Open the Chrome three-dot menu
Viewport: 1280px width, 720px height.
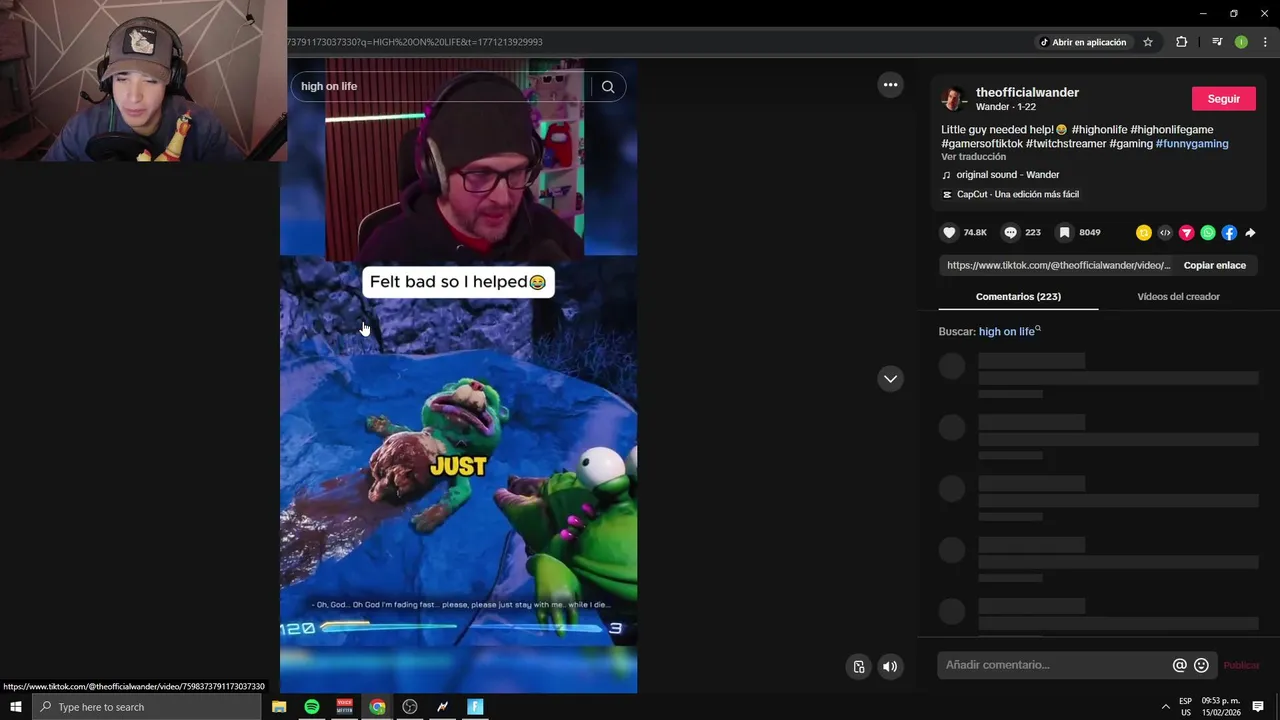click(x=1265, y=42)
